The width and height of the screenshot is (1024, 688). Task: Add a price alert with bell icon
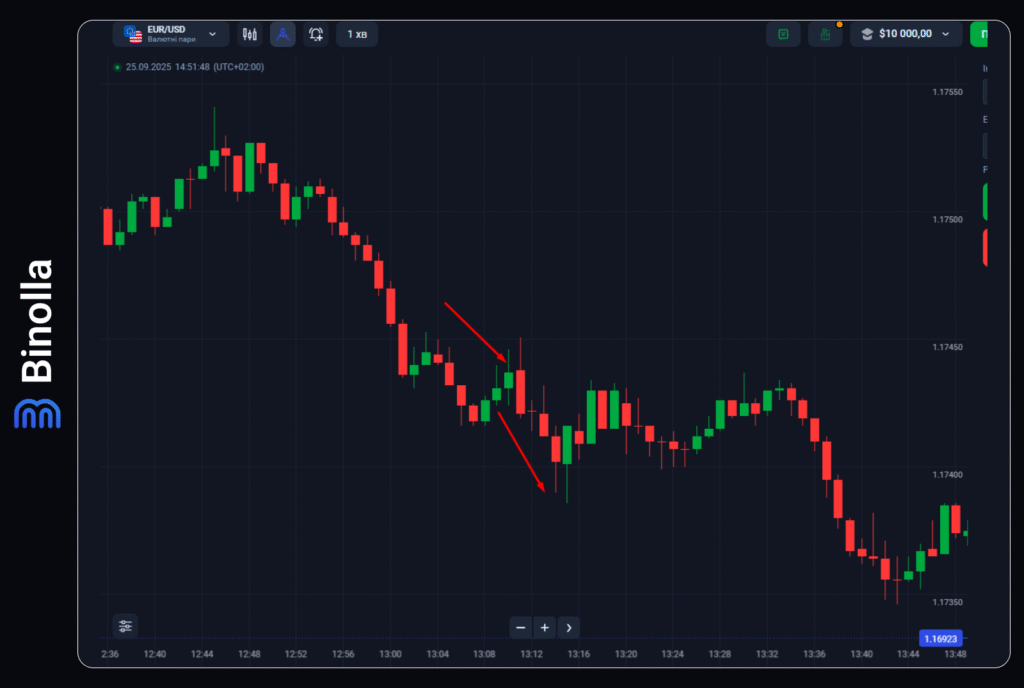point(316,34)
